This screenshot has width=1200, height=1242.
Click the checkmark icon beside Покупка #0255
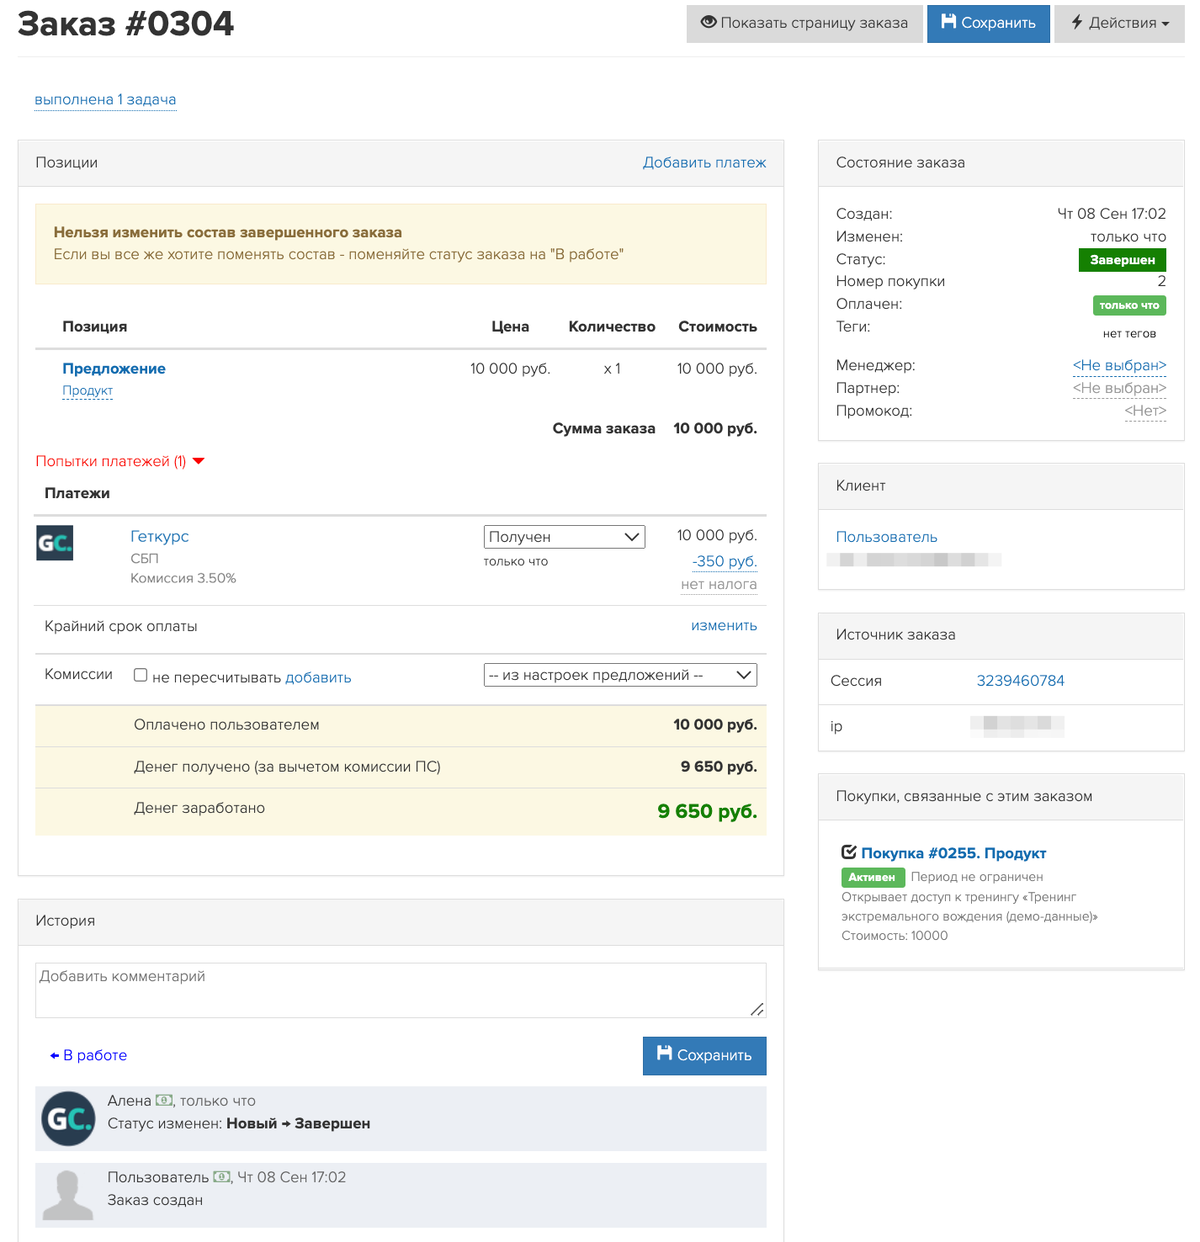(x=849, y=852)
